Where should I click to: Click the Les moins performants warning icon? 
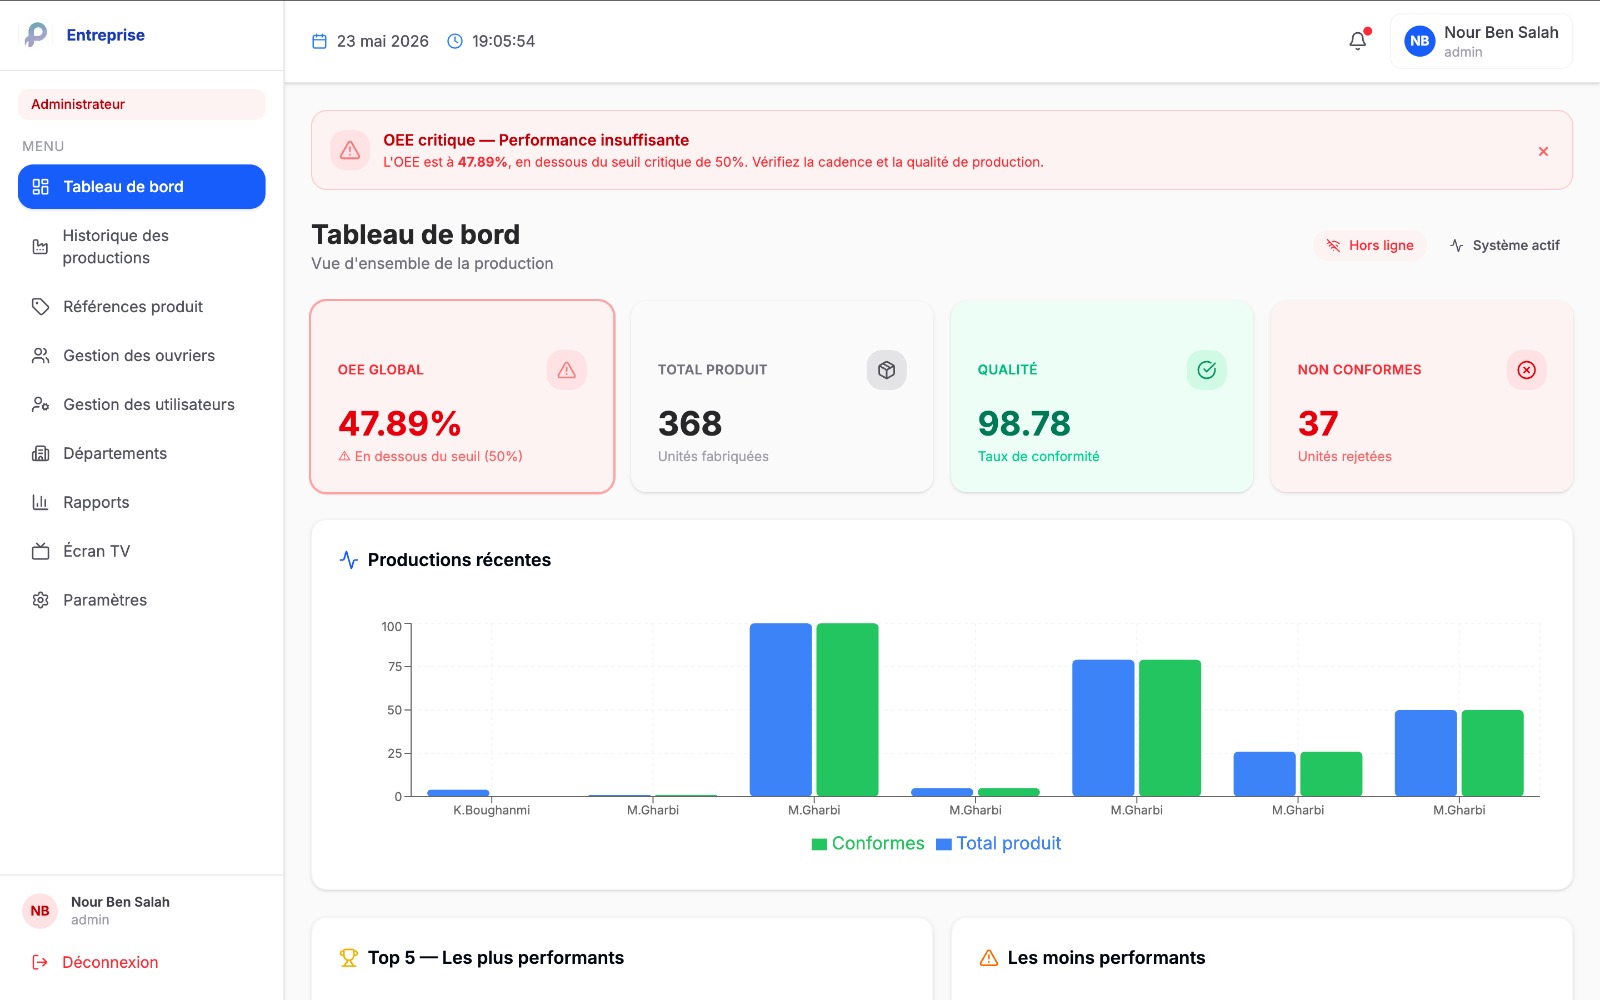(989, 958)
